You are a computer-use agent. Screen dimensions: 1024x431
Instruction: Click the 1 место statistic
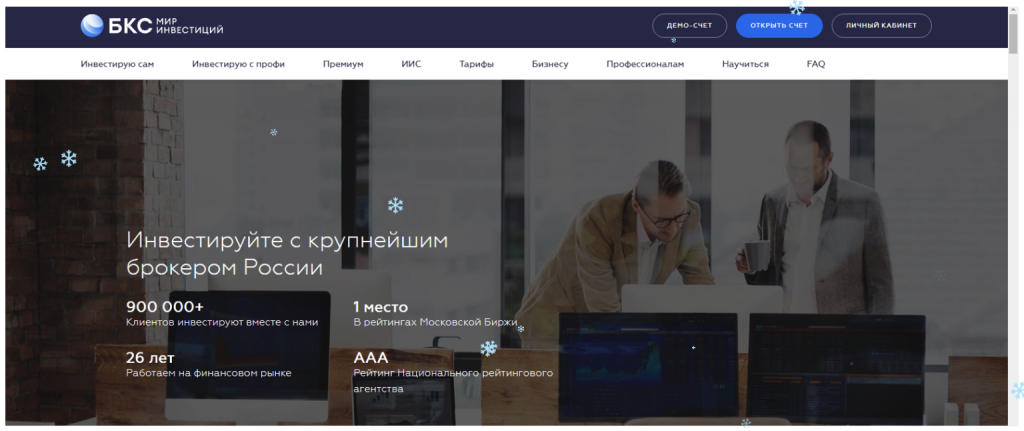tap(380, 306)
